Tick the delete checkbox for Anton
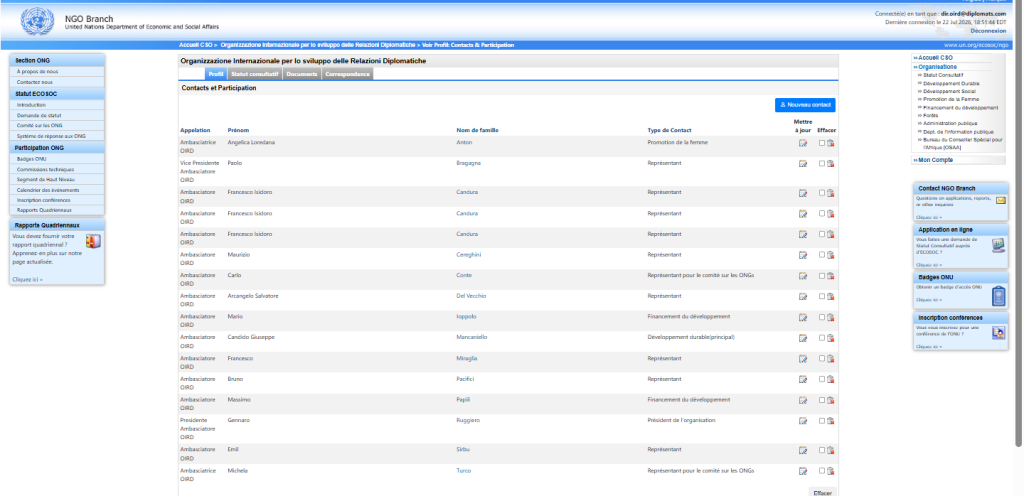 (x=822, y=144)
